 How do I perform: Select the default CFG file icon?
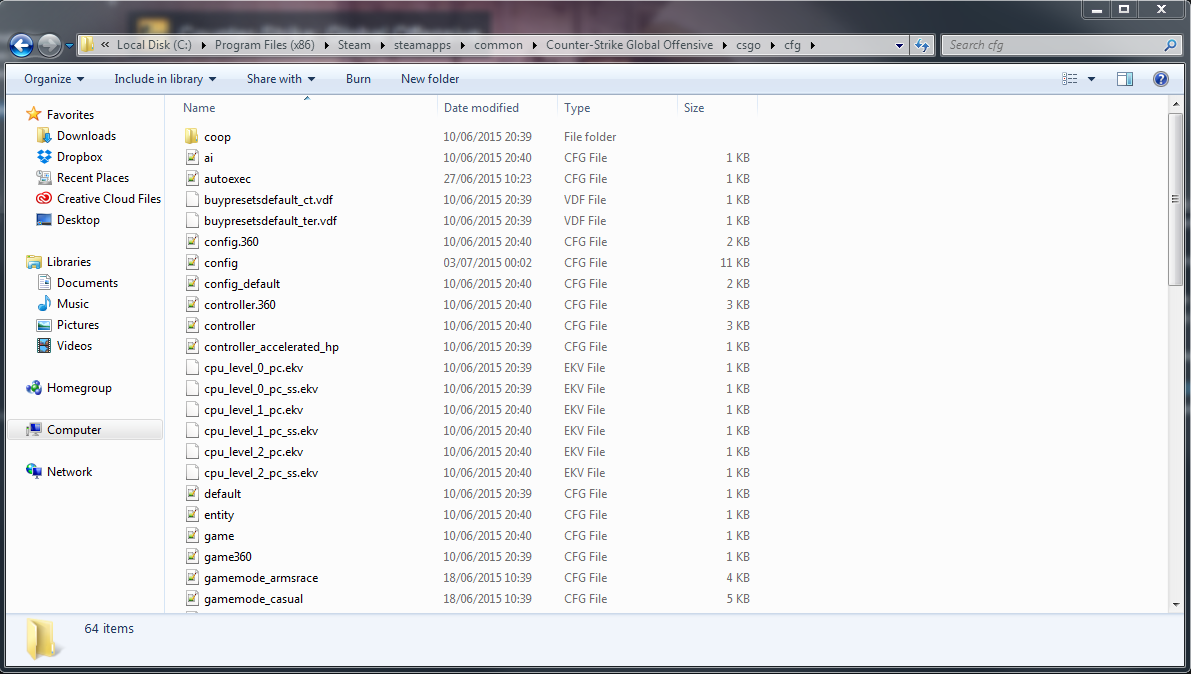coord(192,494)
